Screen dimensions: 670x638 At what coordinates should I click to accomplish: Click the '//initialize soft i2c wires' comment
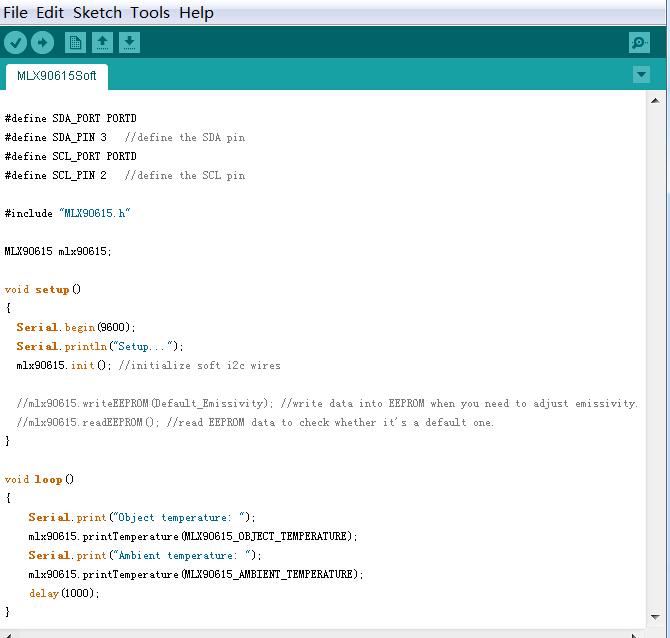pos(200,365)
